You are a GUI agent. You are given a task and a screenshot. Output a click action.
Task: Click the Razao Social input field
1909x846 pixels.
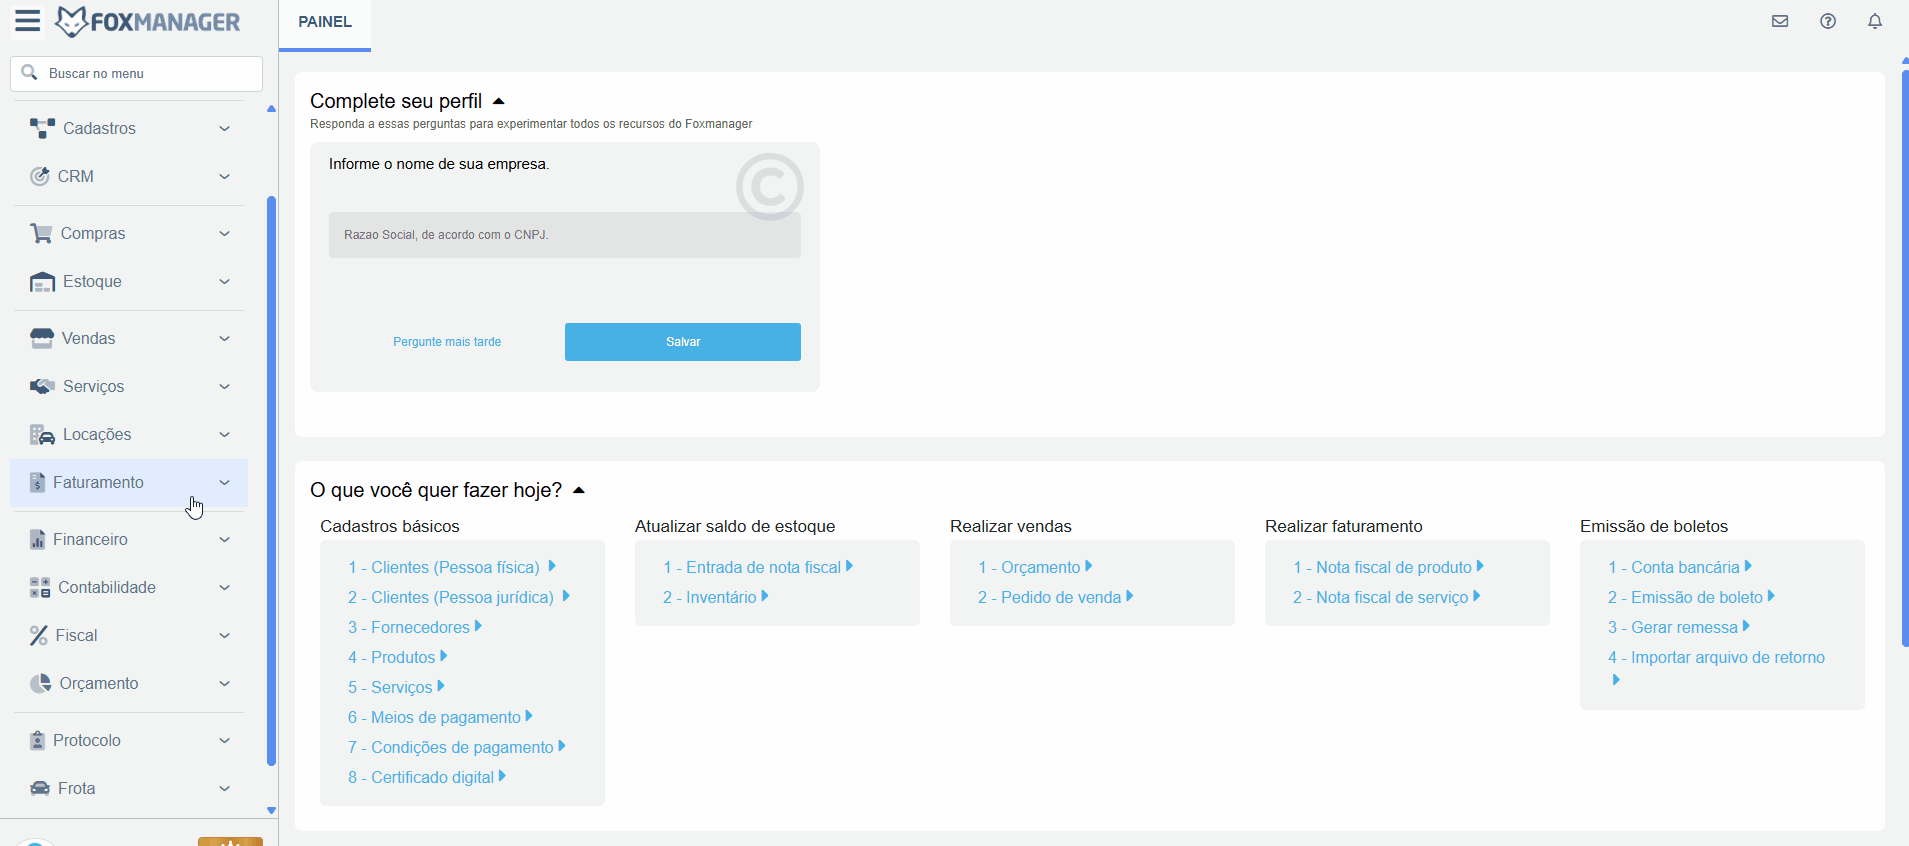[564, 235]
